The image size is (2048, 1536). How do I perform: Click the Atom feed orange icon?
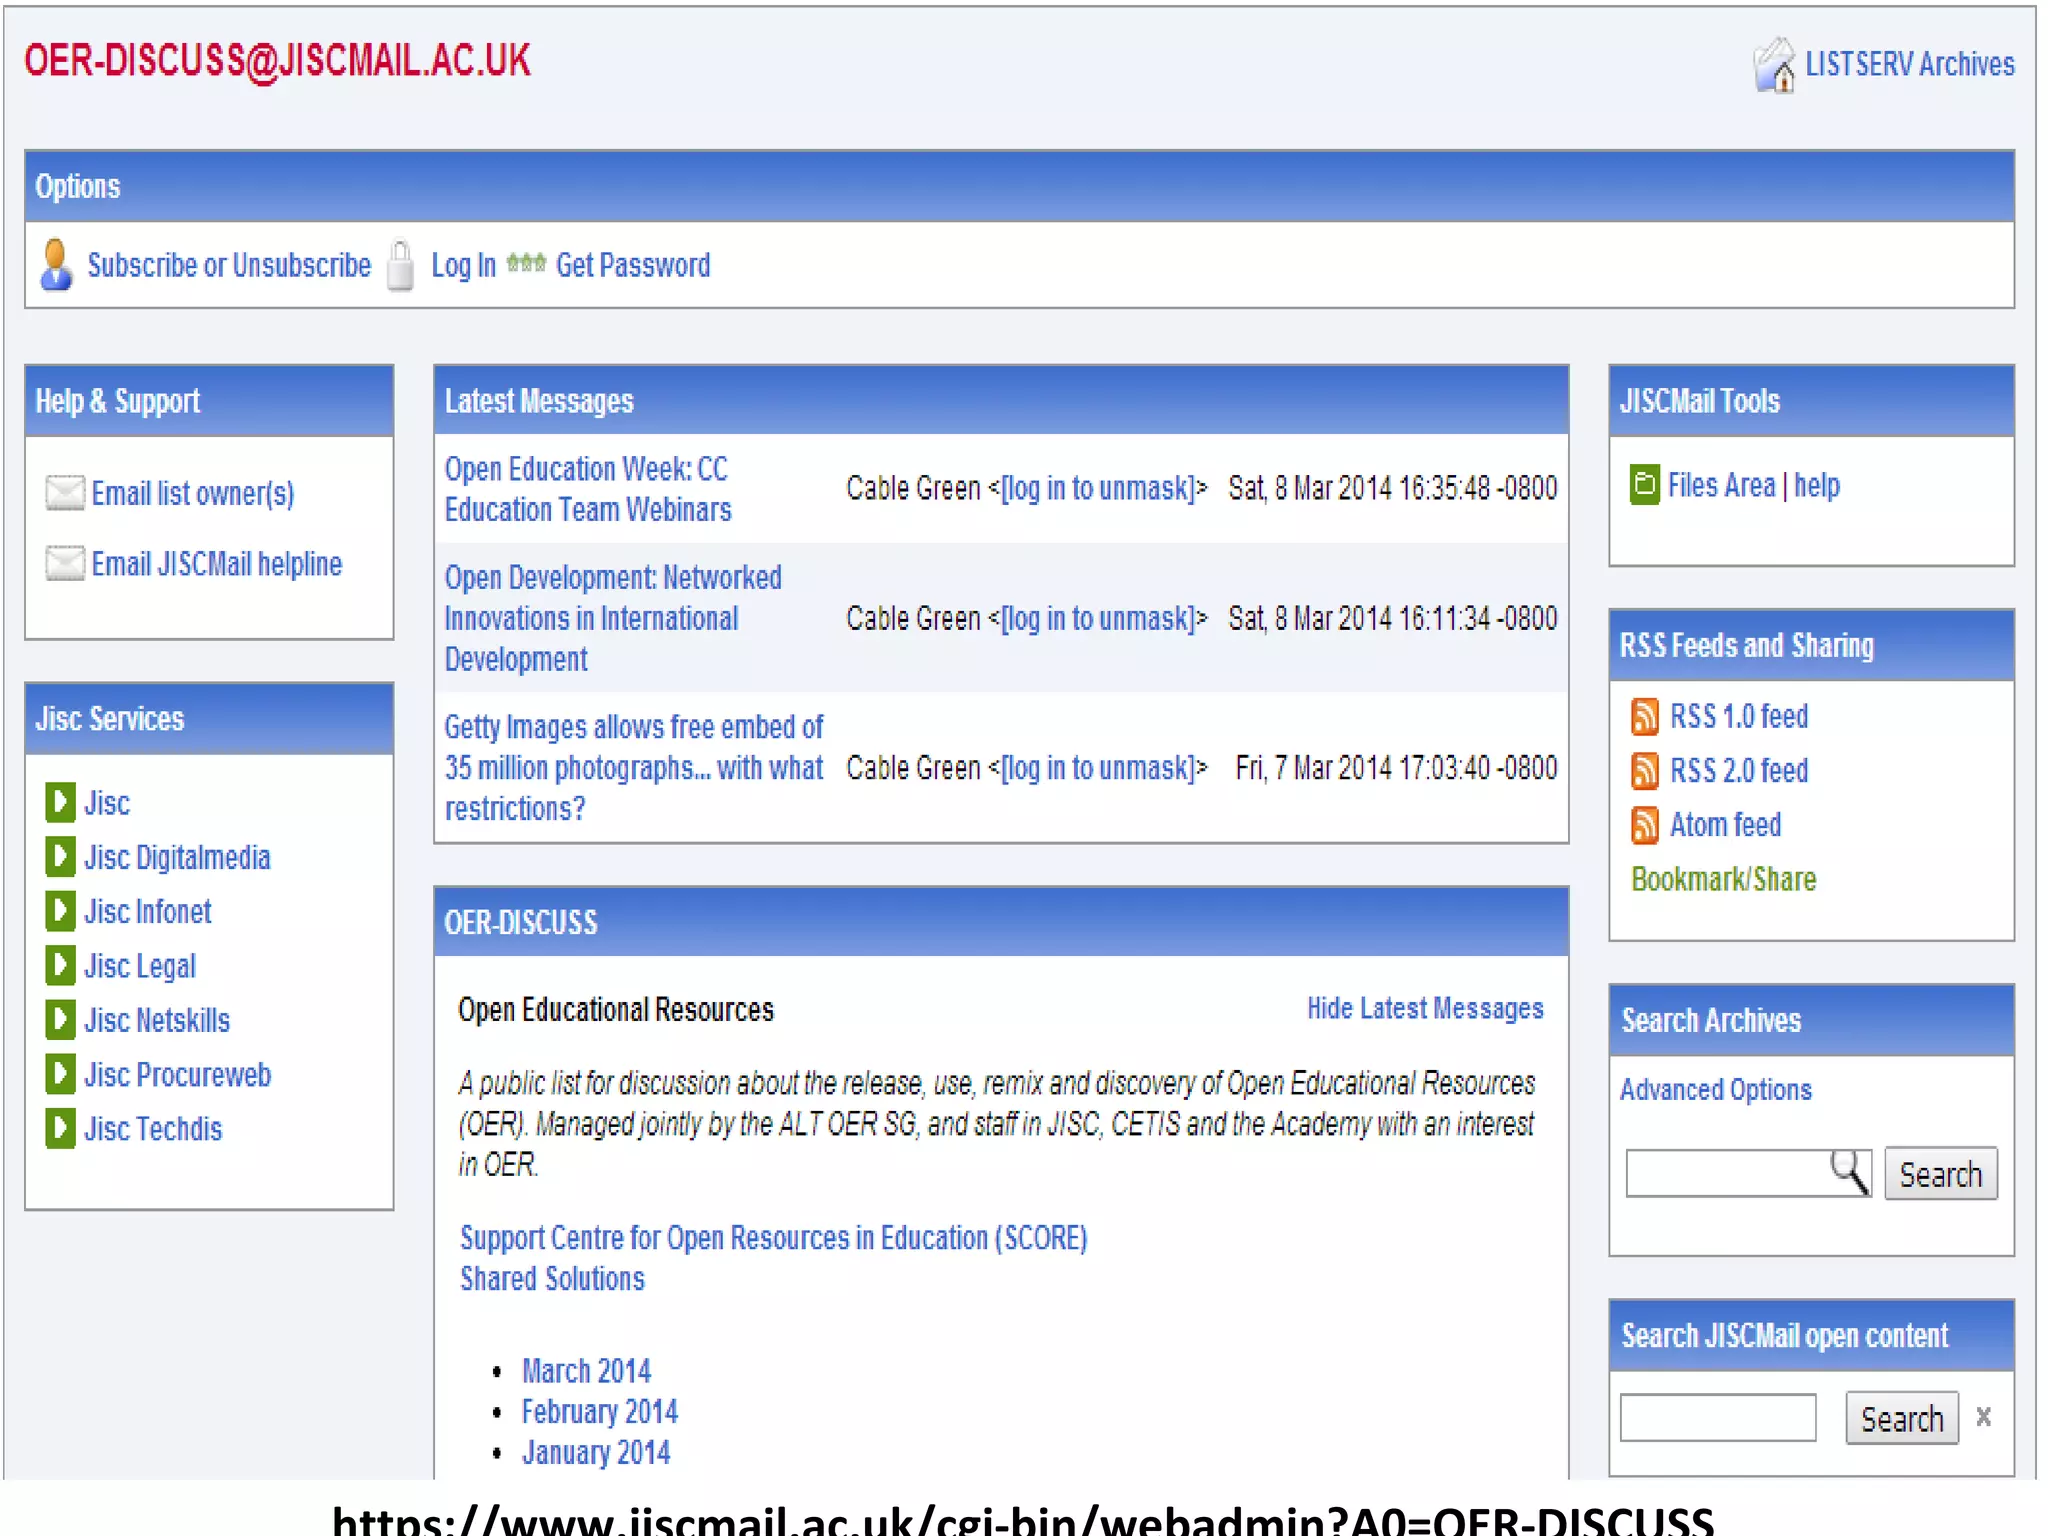(1644, 825)
